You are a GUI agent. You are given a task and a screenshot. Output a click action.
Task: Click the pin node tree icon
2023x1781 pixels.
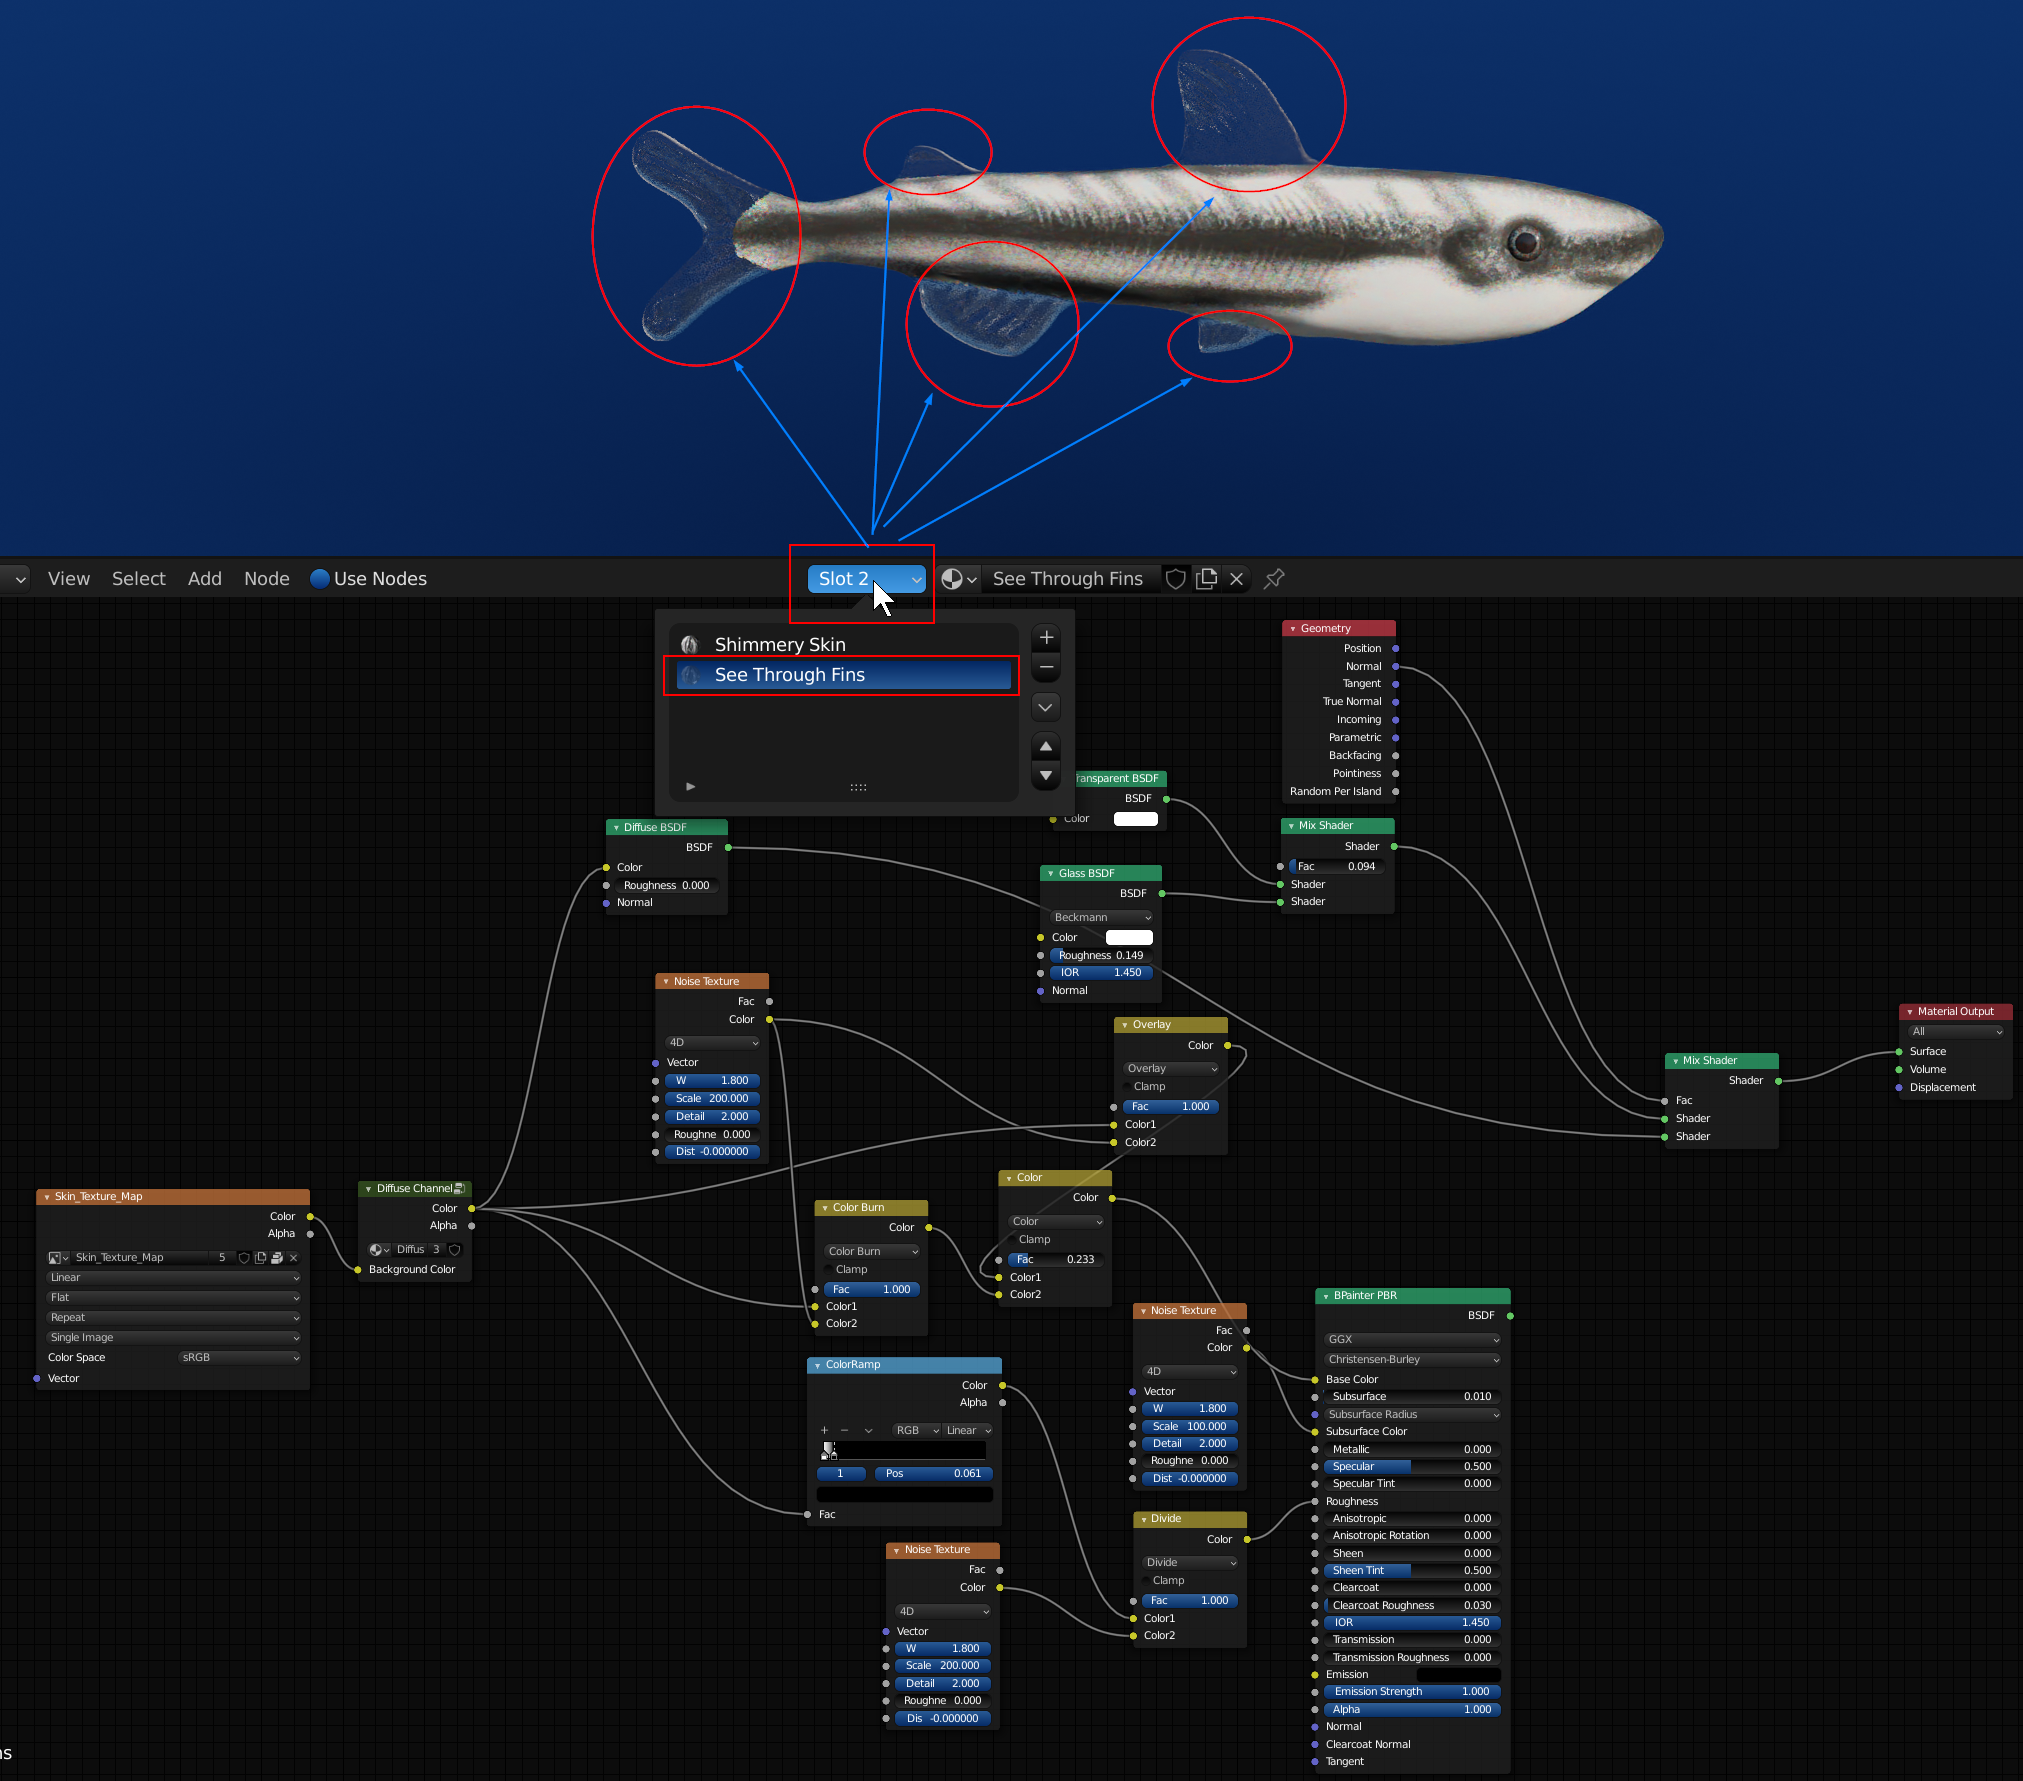pos(1274,578)
